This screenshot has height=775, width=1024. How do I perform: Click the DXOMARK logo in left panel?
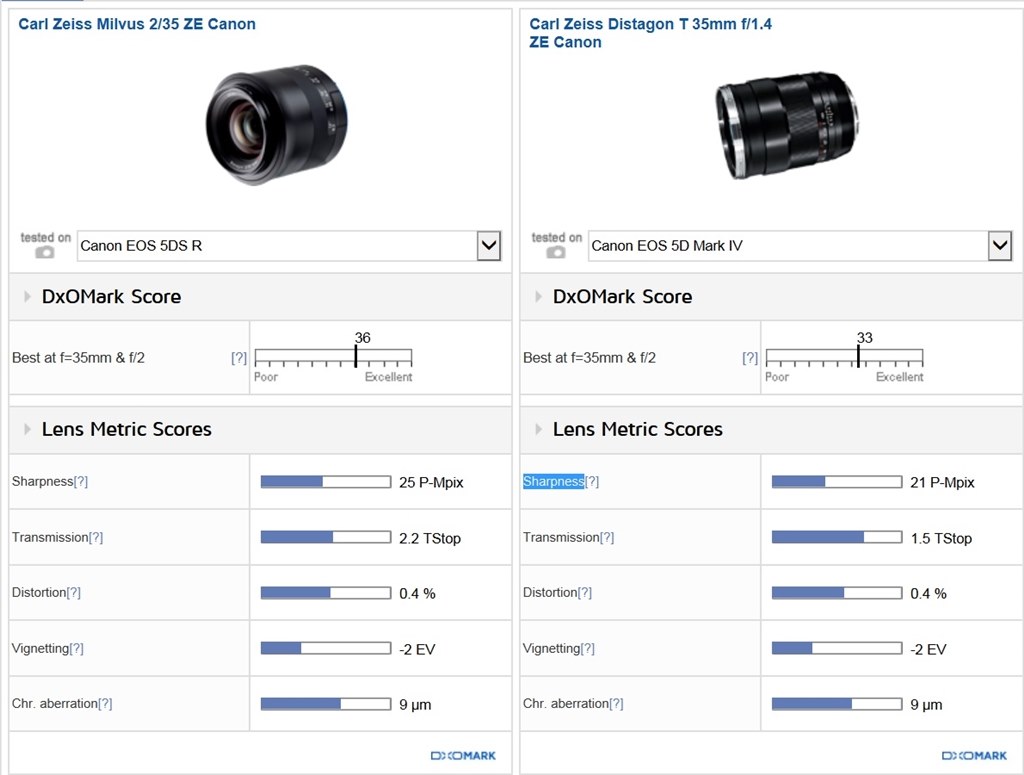(463, 755)
